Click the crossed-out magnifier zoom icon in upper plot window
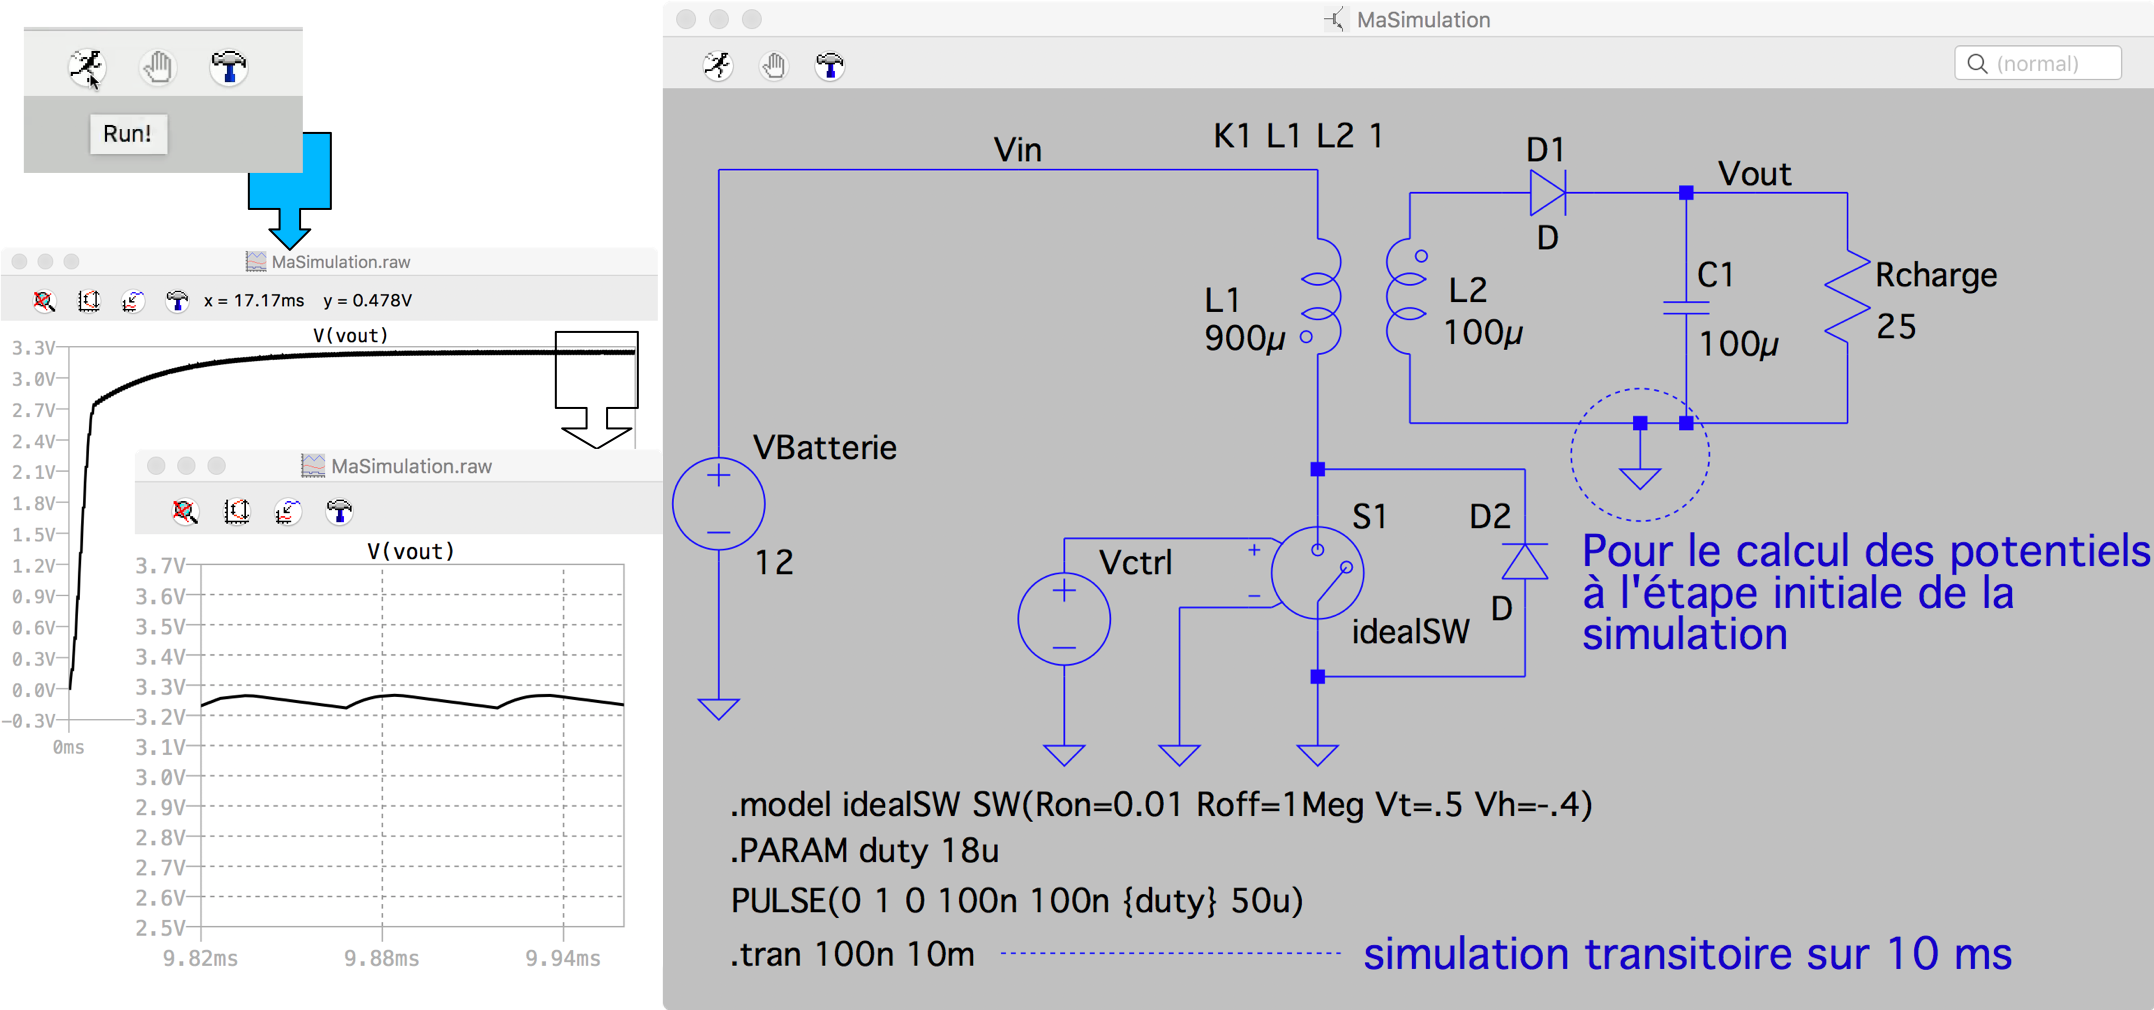This screenshot has width=2154, height=1010. pyautogui.click(x=44, y=300)
